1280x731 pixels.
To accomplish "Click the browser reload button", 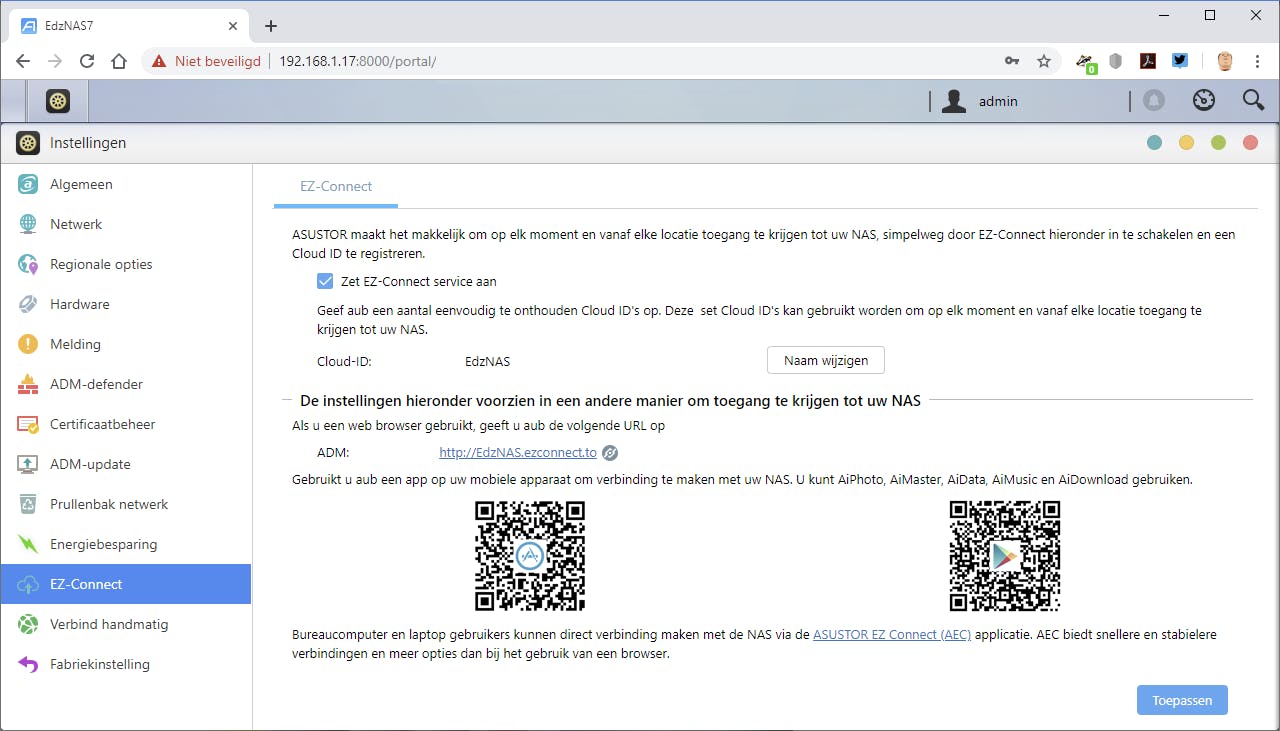I will (x=87, y=61).
